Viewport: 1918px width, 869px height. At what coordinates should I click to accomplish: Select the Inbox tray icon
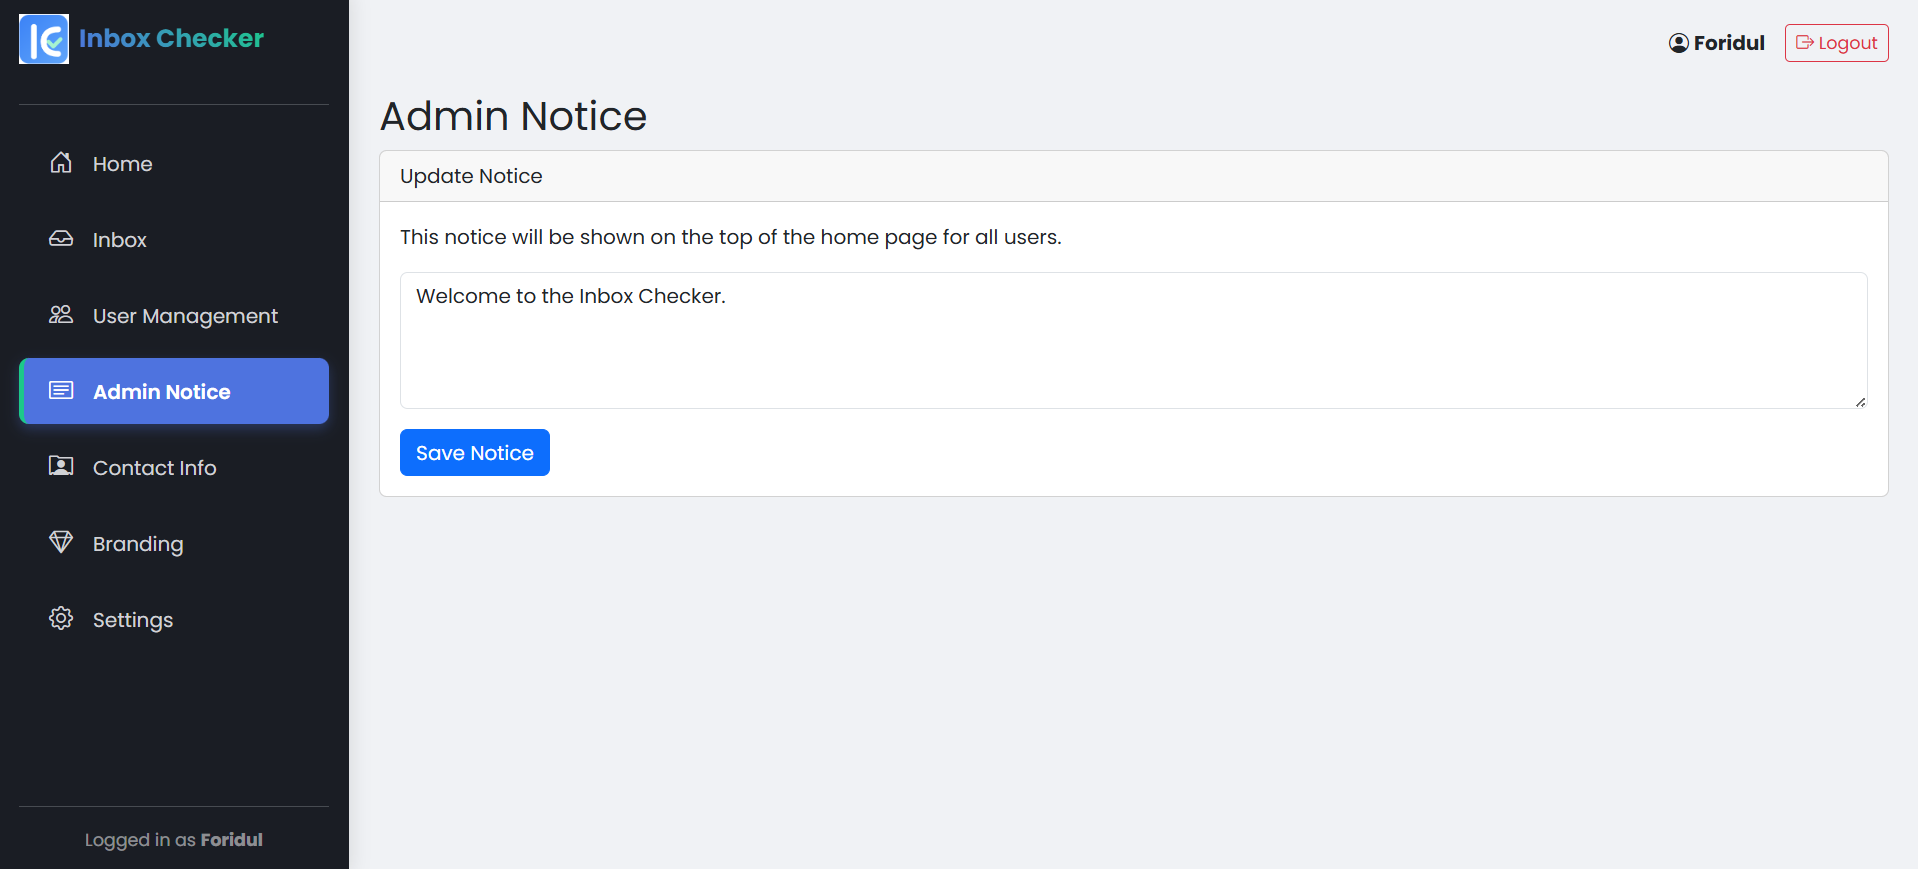click(x=60, y=239)
